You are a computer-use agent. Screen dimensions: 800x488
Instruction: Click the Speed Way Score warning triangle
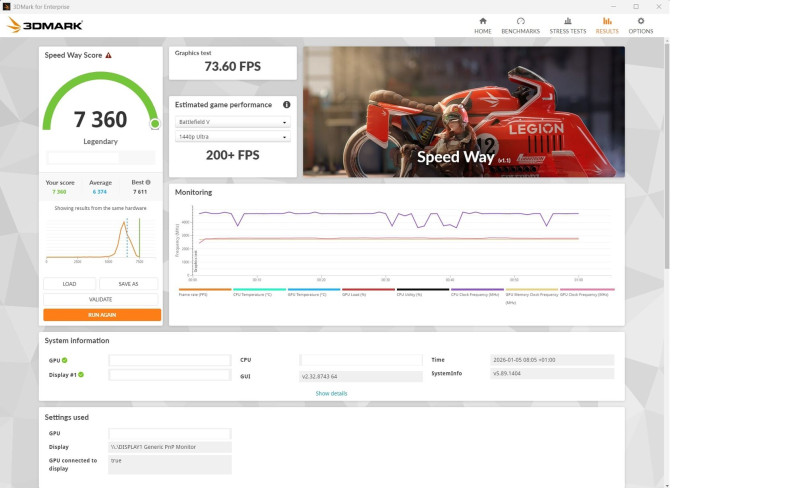coord(108,55)
